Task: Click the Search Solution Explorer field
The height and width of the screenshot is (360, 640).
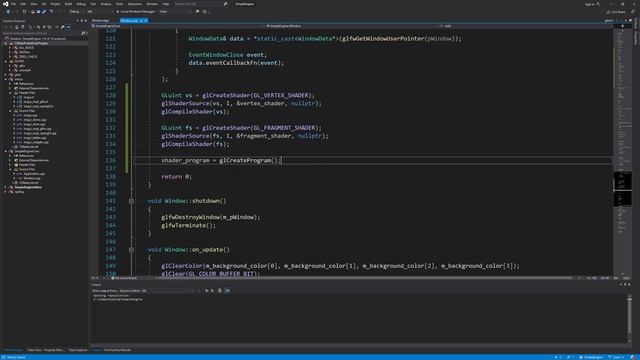Action: (x=44, y=33)
